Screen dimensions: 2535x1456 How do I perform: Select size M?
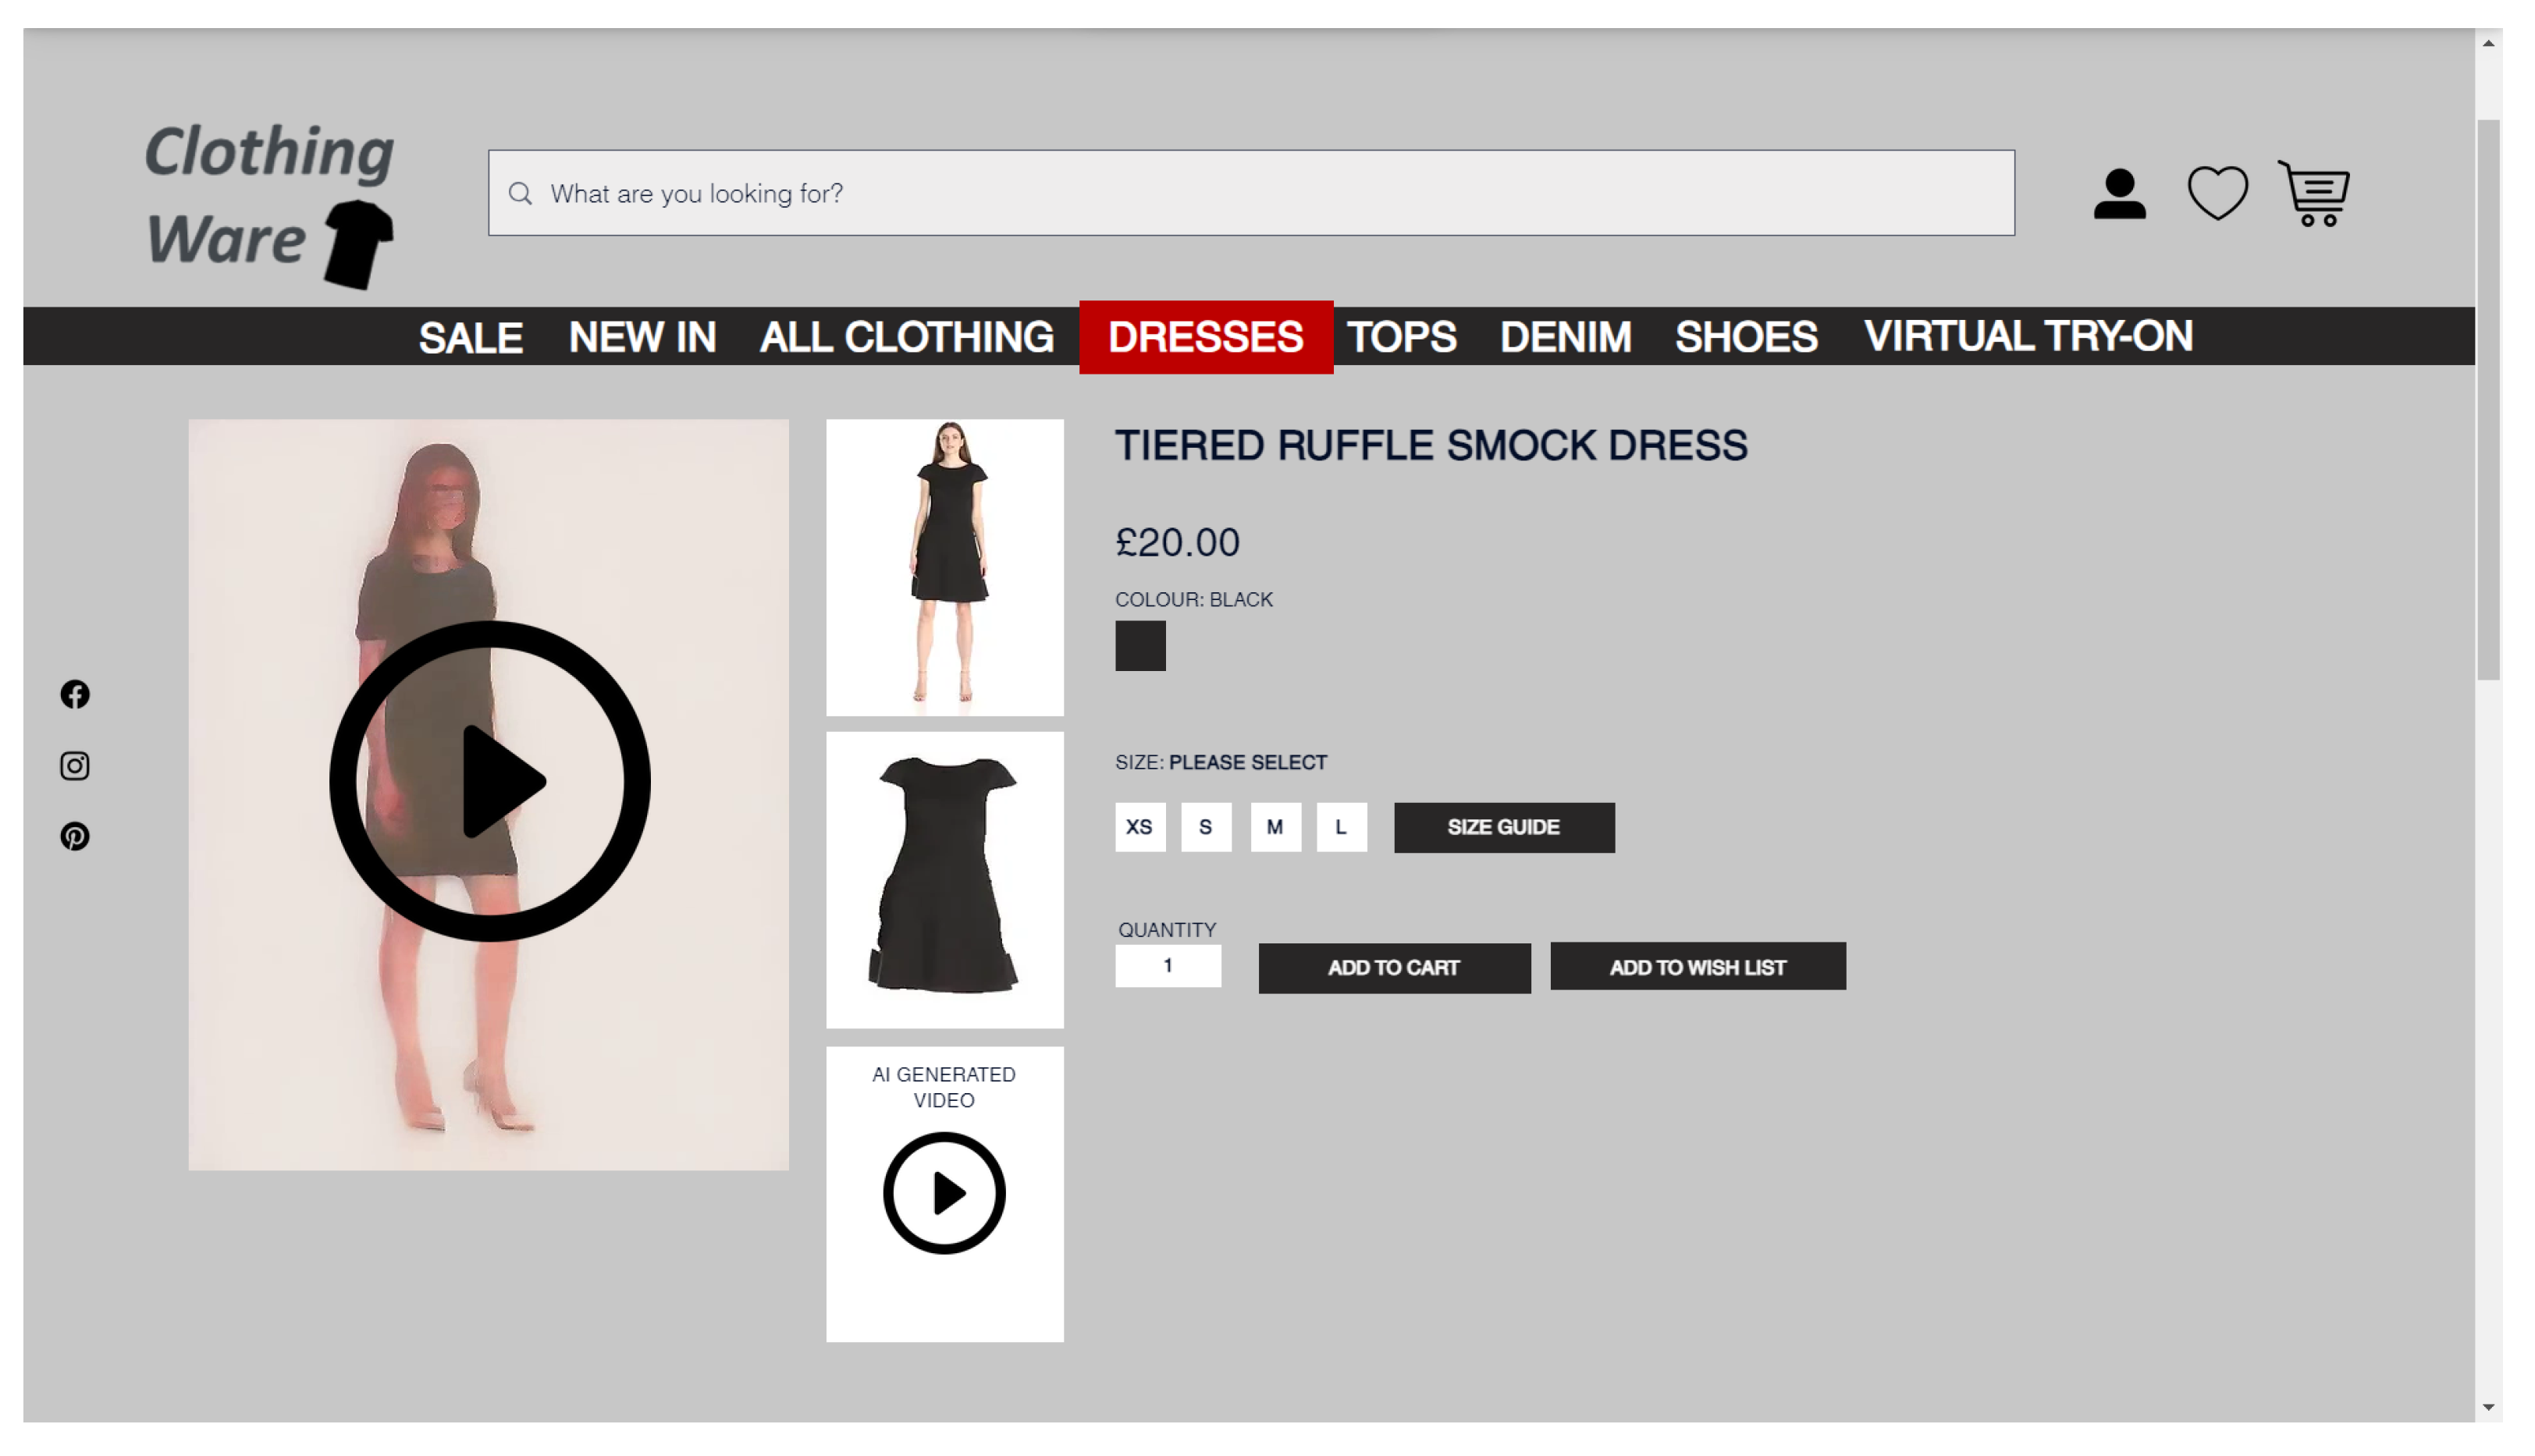pyautogui.click(x=1275, y=827)
